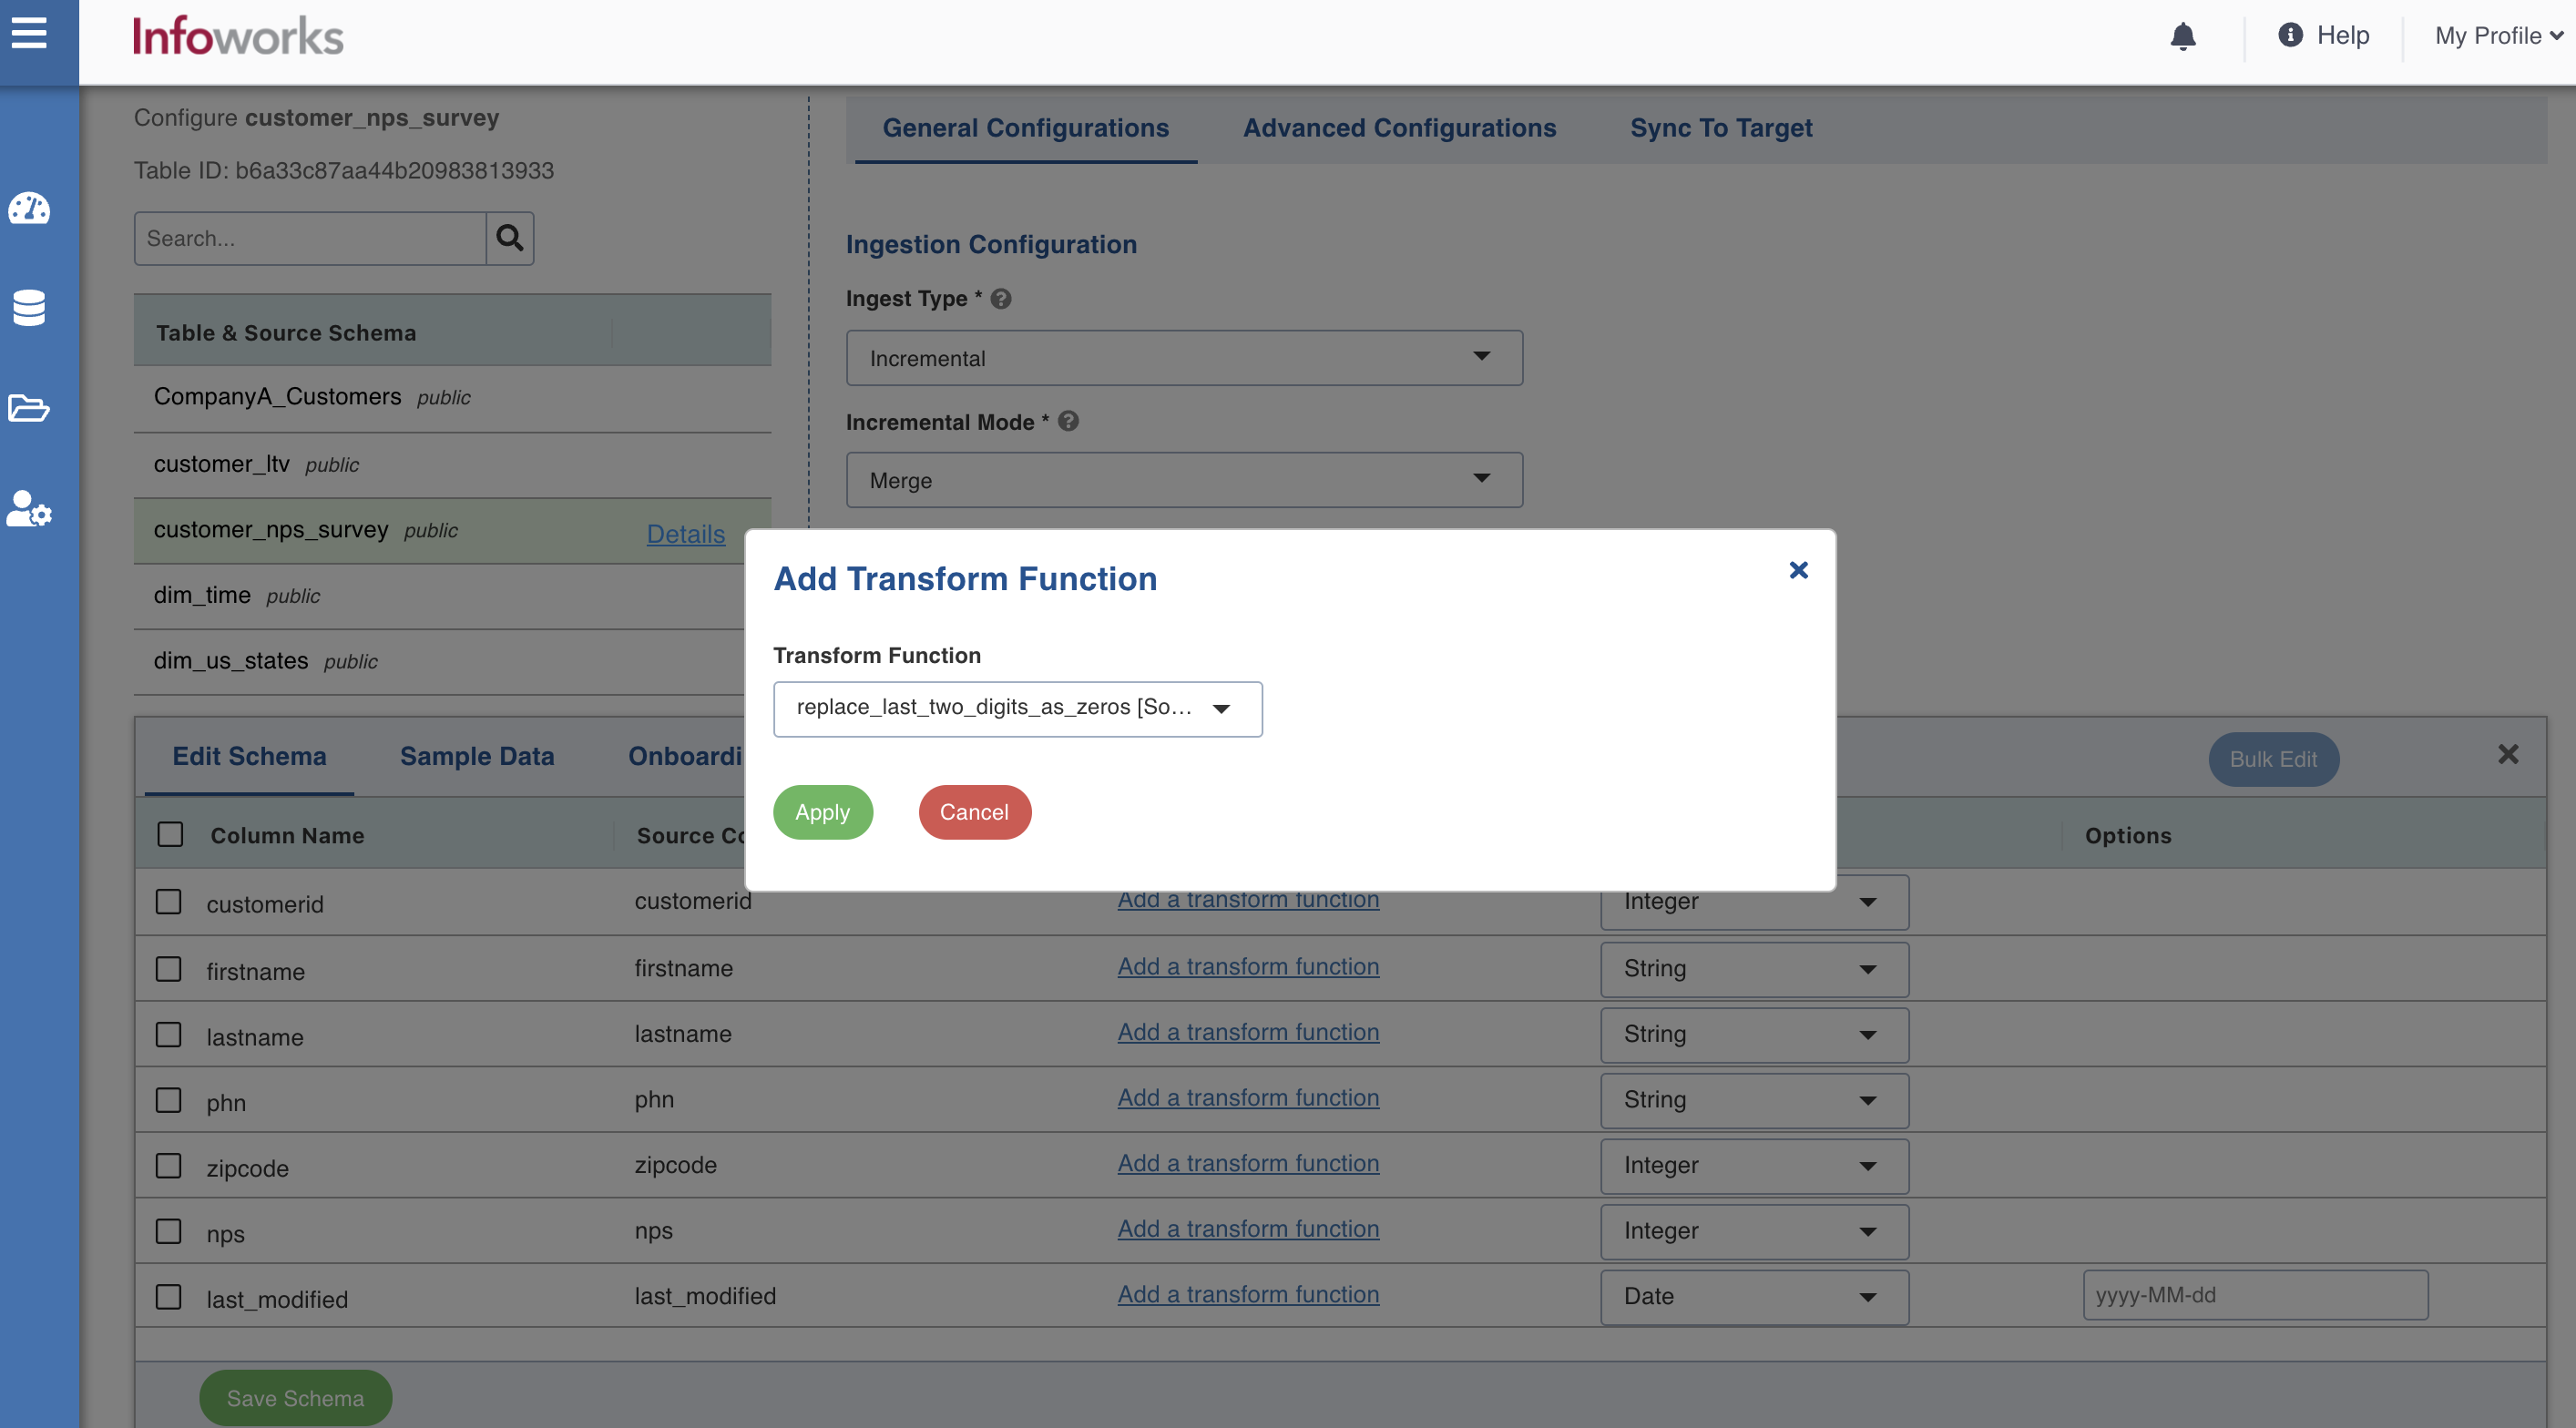This screenshot has width=2576, height=1428.
Task: Open the data sources database sidebar icon
Action: [x=29, y=308]
